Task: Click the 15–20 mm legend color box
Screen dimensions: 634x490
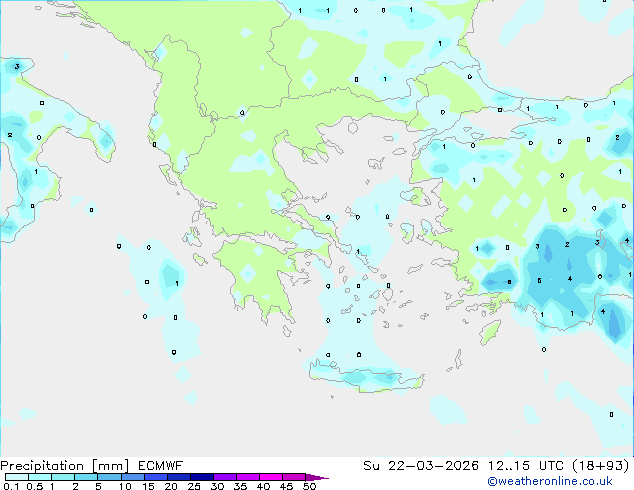Action: 155,477
